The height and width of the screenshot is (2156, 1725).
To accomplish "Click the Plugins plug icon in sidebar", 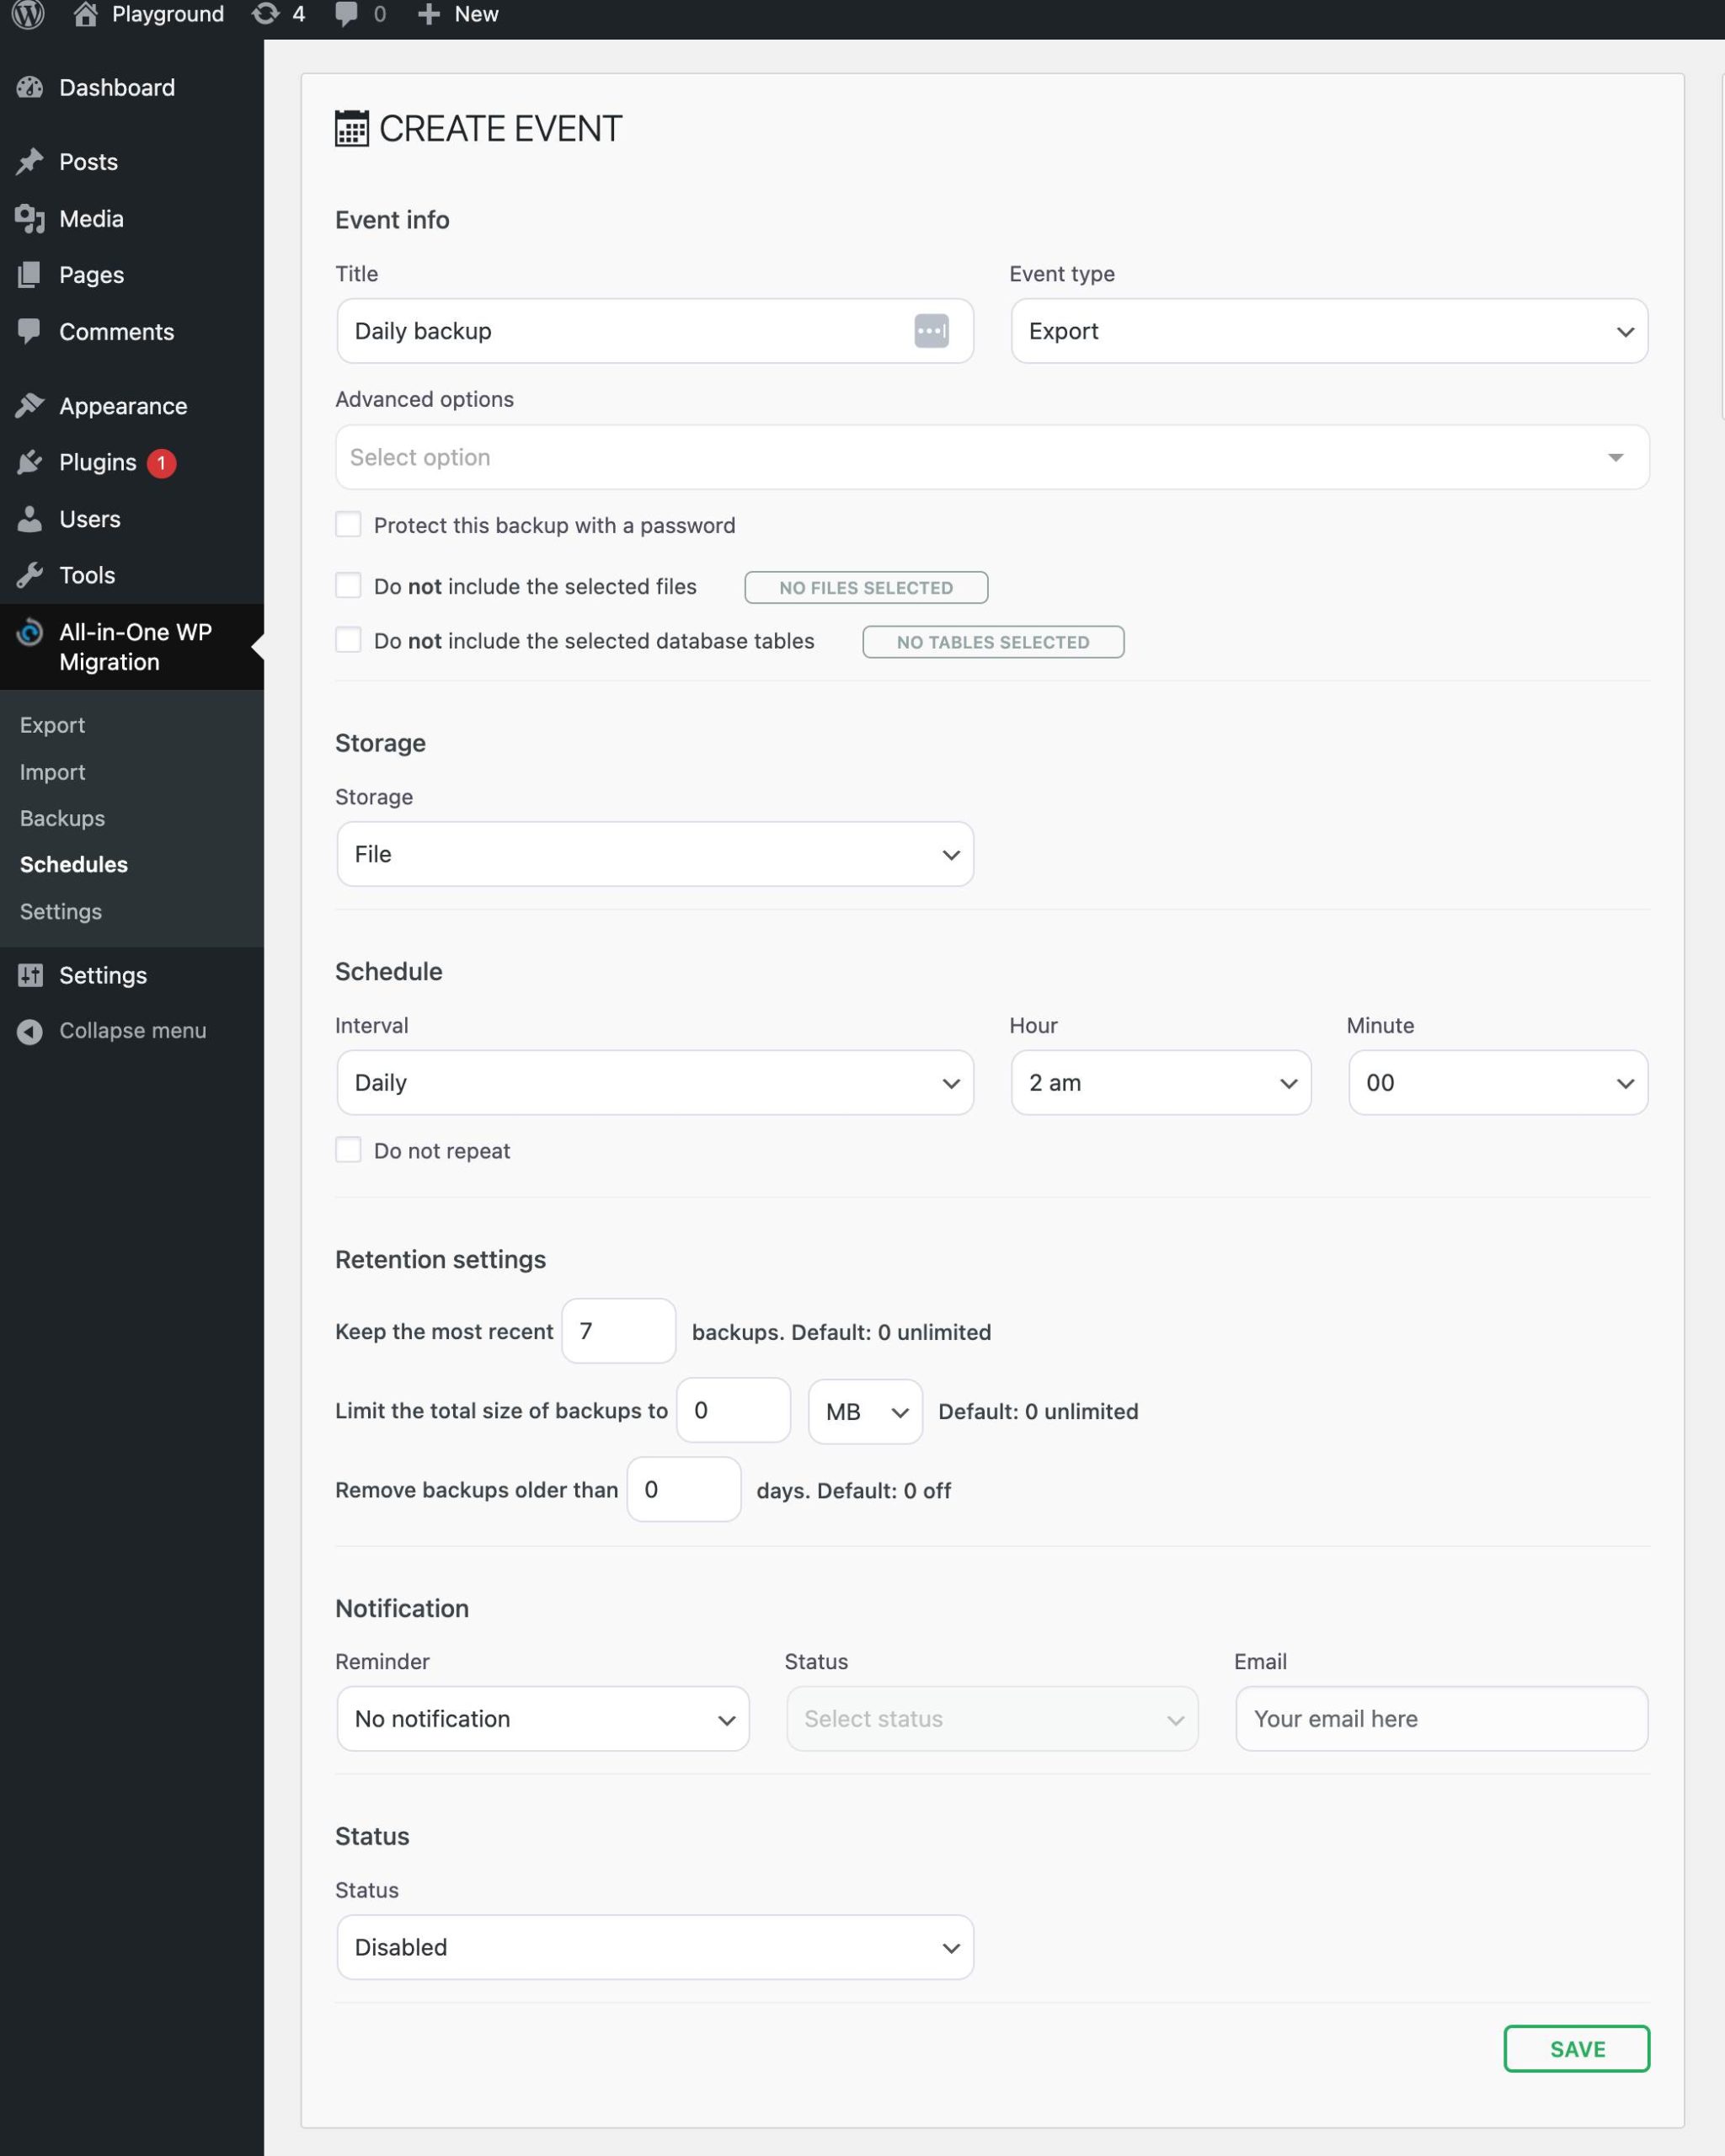I will [x=30, y=462].
